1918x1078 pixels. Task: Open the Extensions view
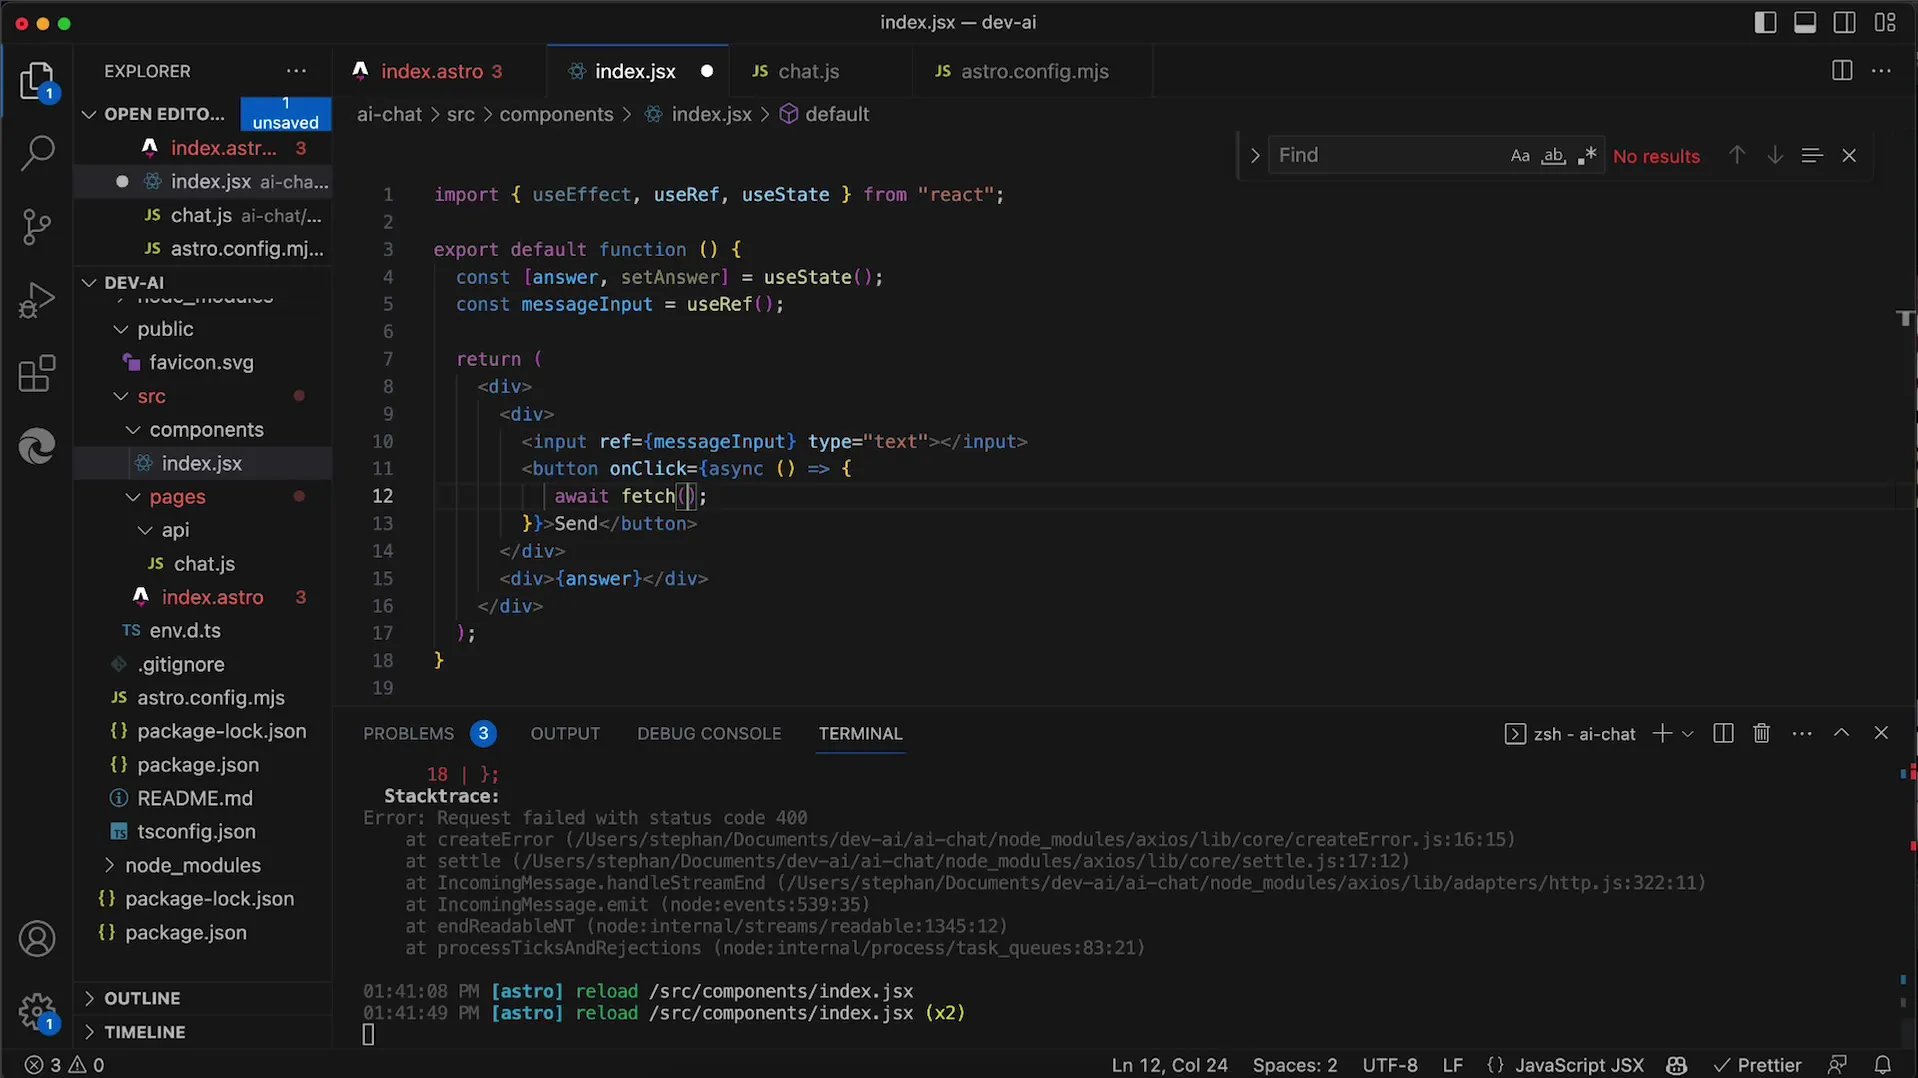click(37, 374)
